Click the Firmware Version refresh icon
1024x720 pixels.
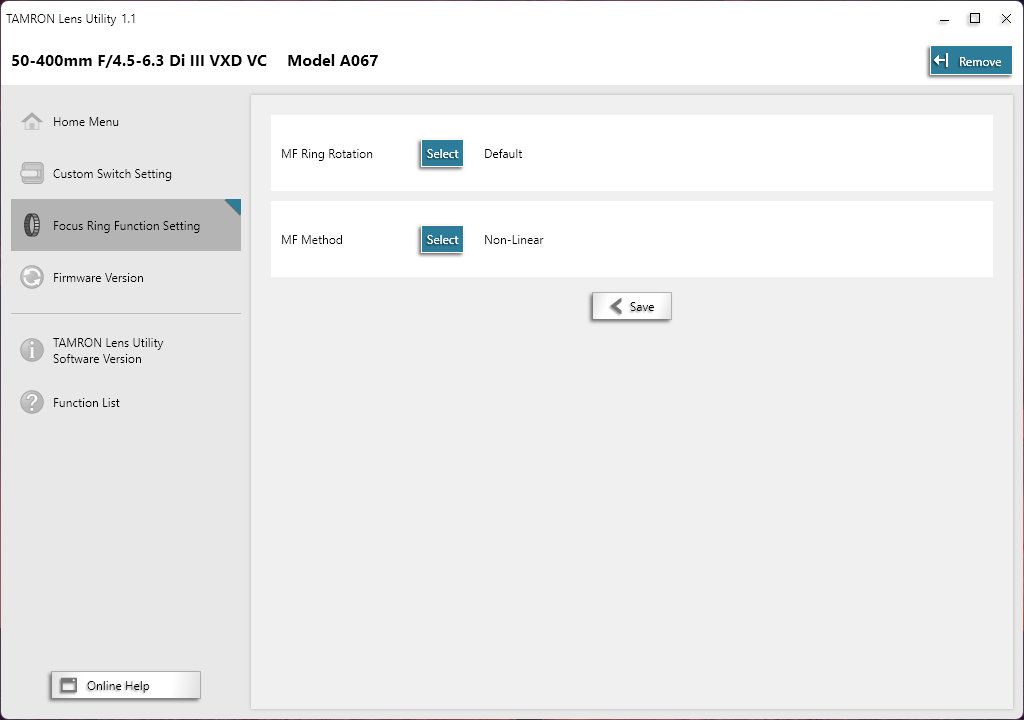coord(31,277)
